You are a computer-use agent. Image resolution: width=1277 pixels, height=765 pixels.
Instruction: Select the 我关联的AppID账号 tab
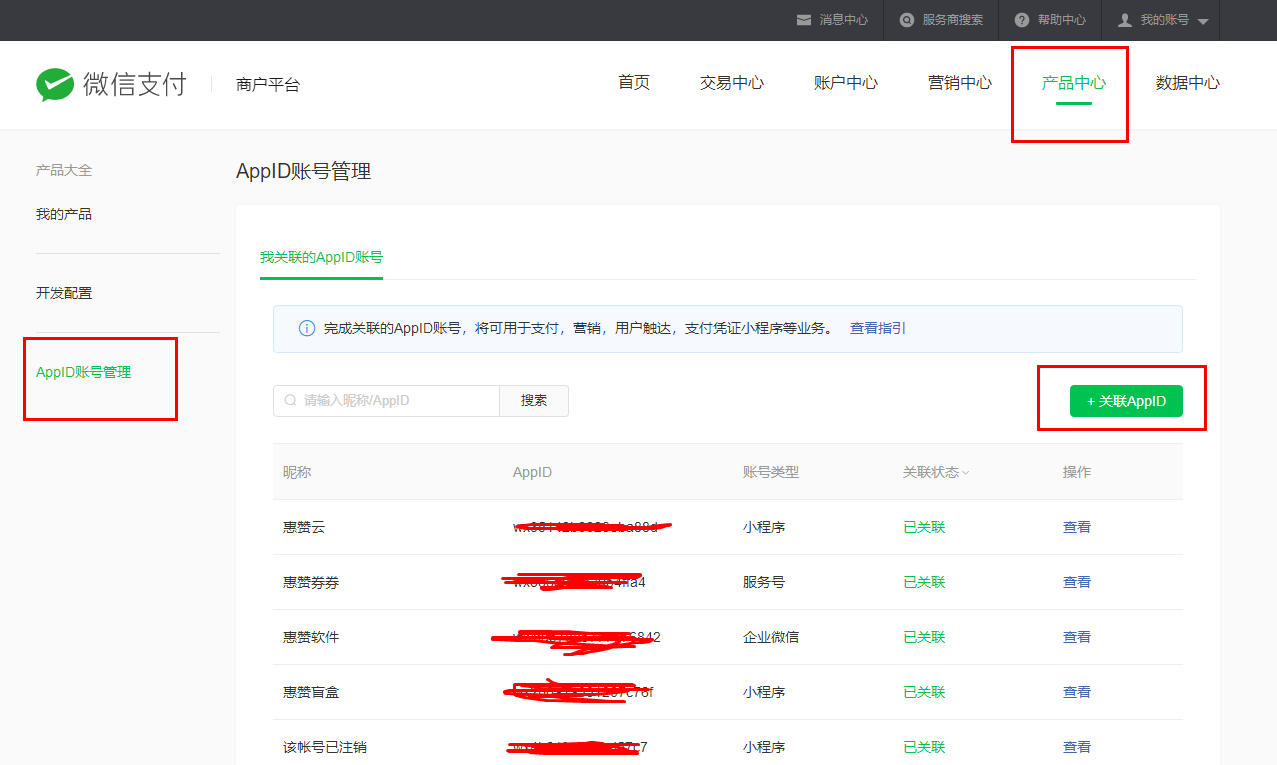coord(321,257)
